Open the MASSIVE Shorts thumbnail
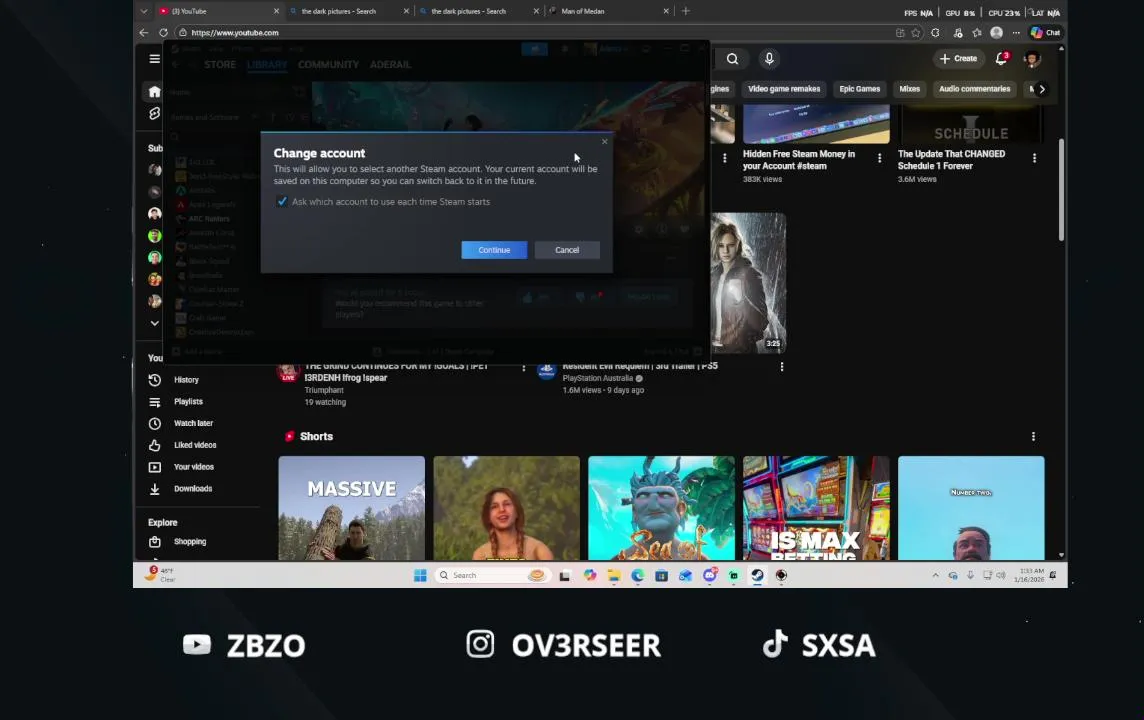Viewport: 1144px width, 720px height. 351,508
